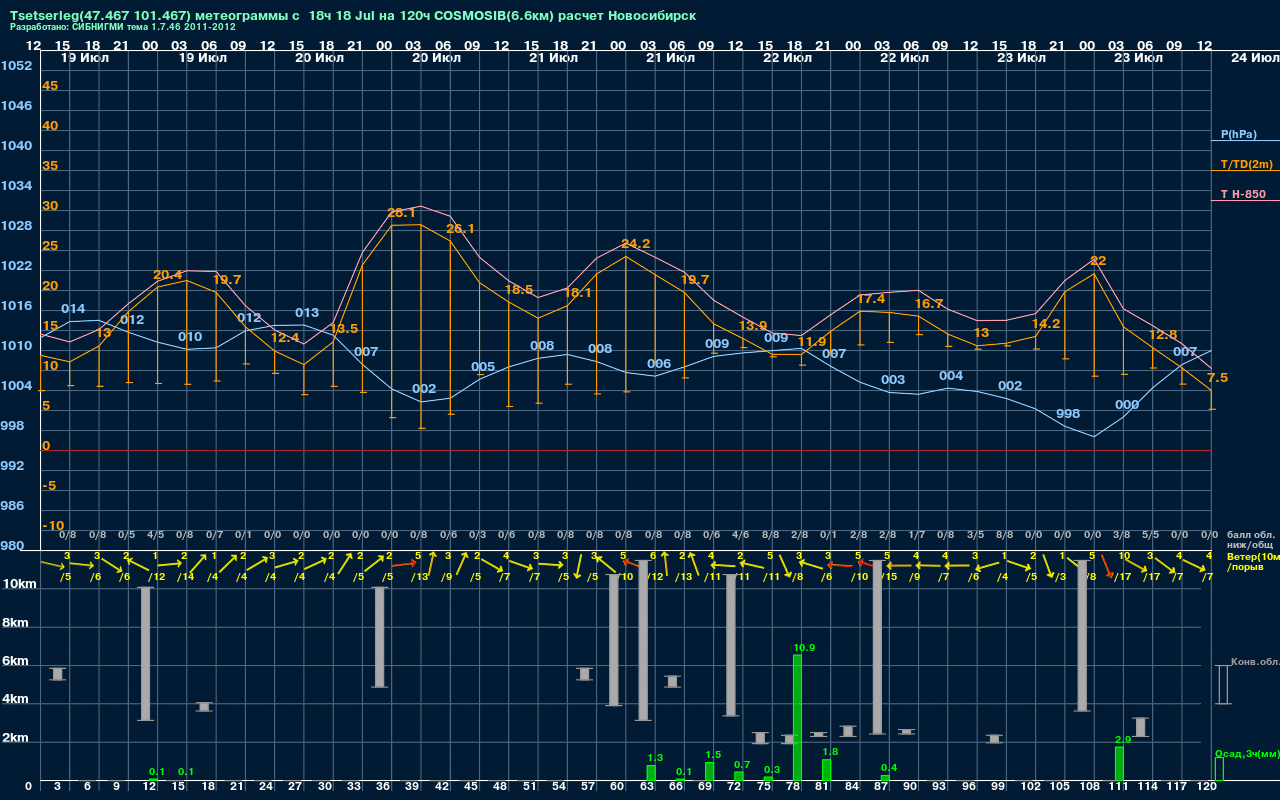Click the 18.1 temperature label
Image resolution: width=1280 pixels, height=800 pixels.
click(x=577, y=293)
